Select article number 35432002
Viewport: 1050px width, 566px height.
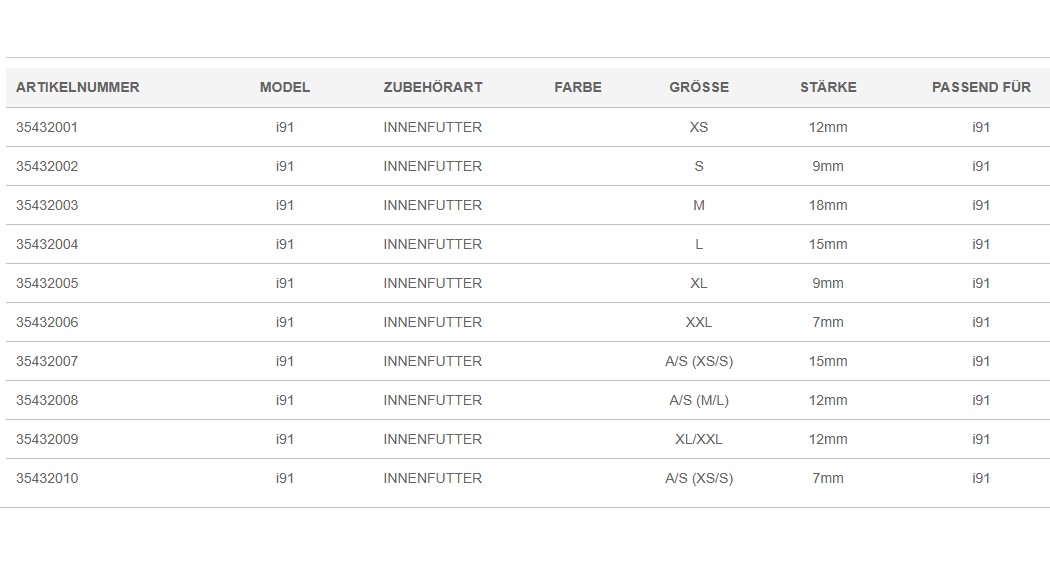pos(47,166)
